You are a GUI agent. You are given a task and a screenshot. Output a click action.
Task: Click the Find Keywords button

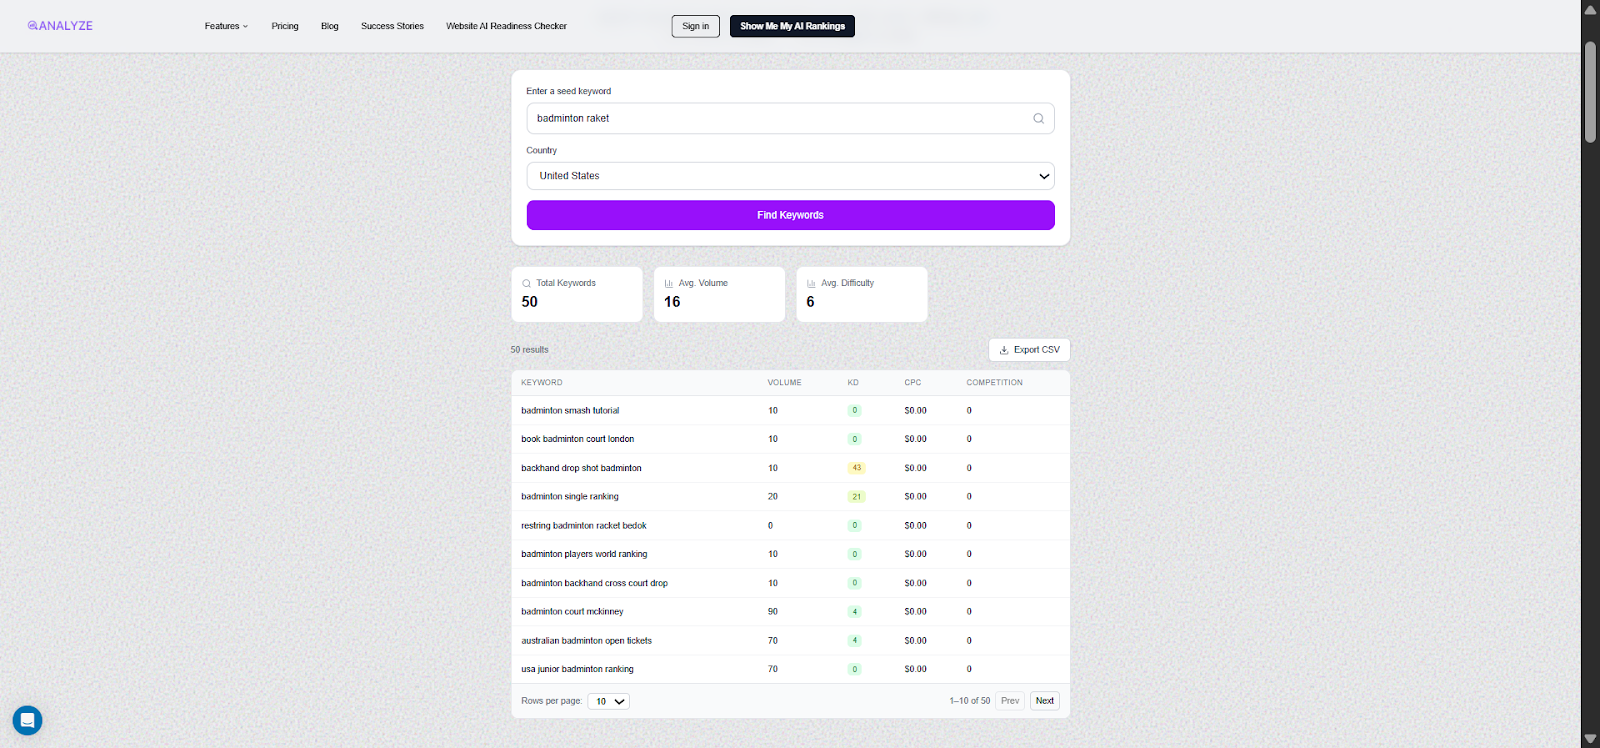coord(790,215)
